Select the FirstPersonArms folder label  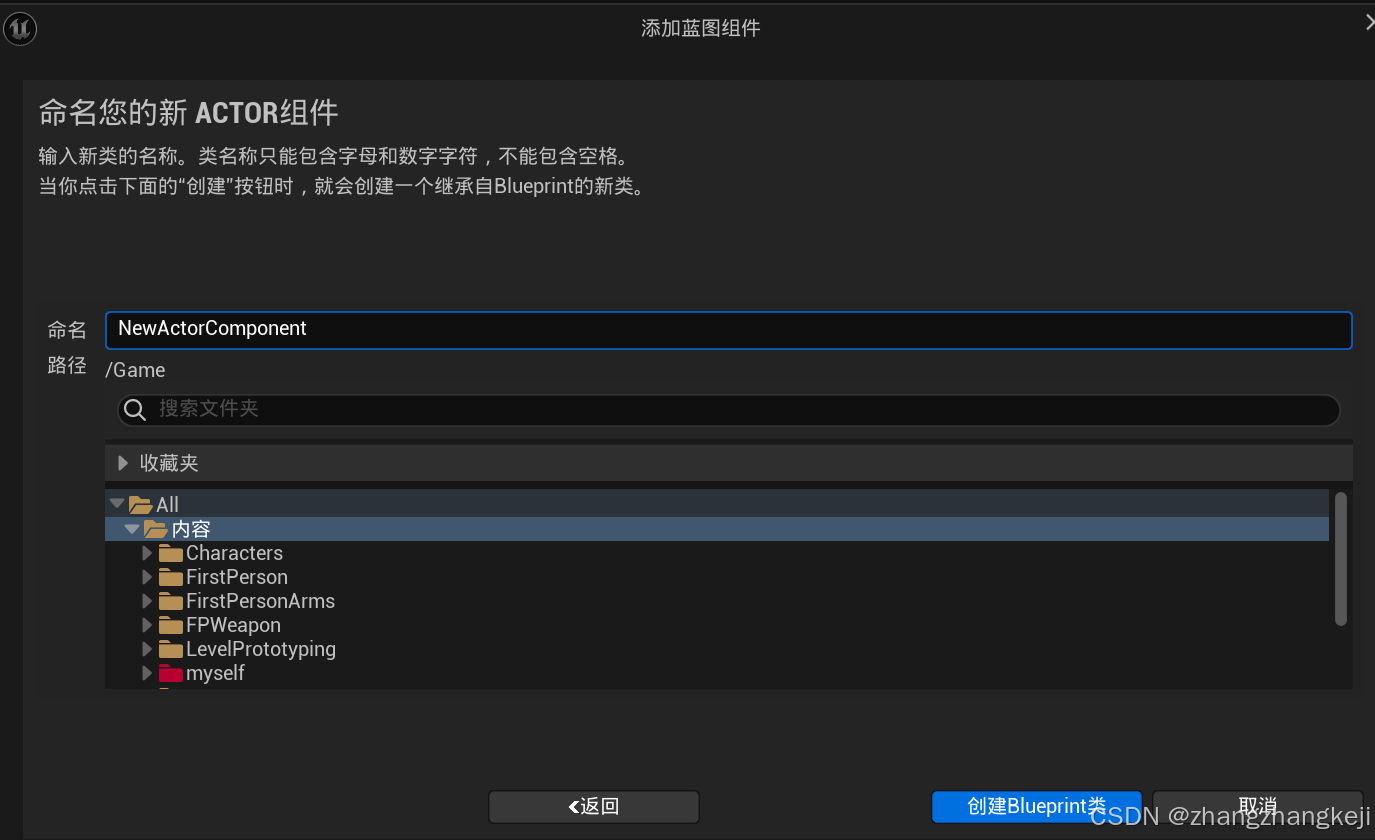[x=260, y=601]
